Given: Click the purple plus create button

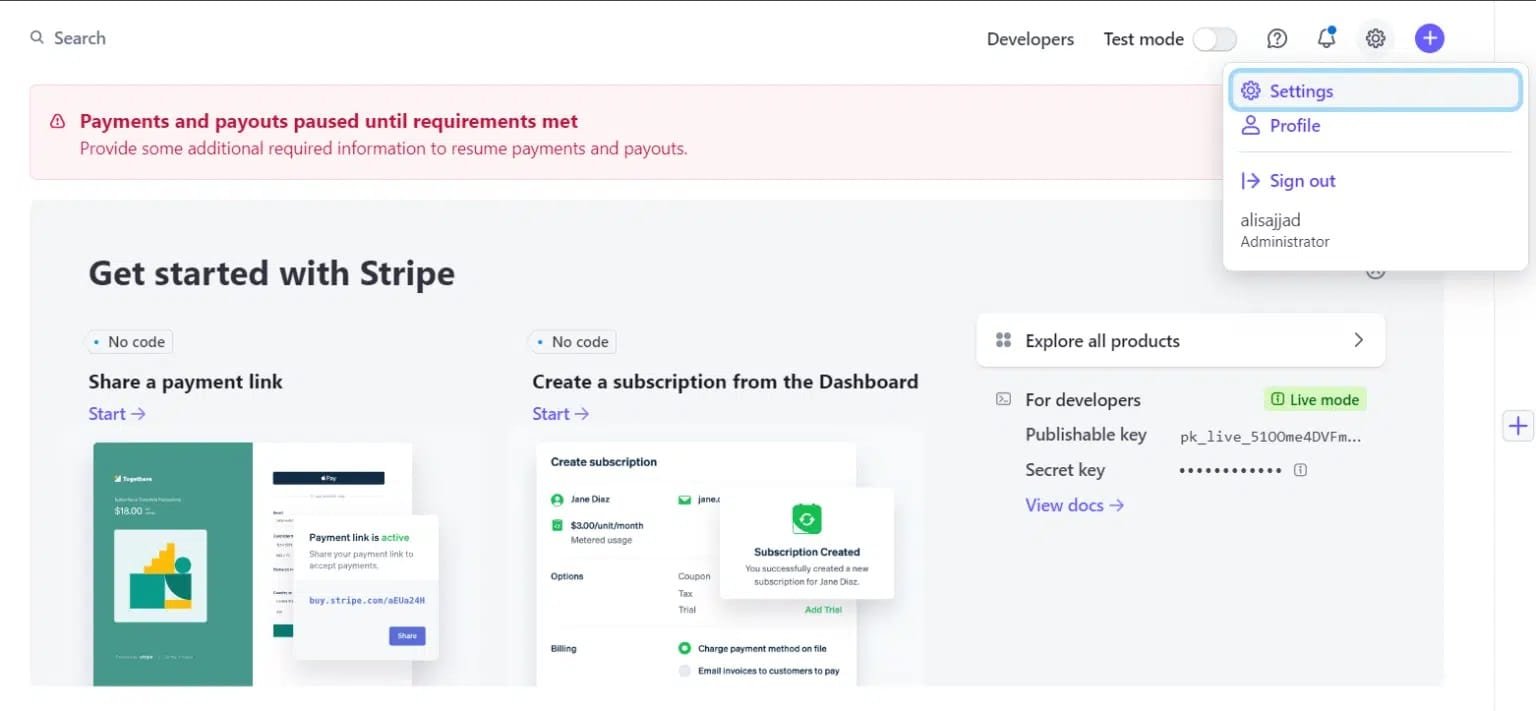Looking at the screenshot, I should pyautogui.click(x=1430, y=39).
